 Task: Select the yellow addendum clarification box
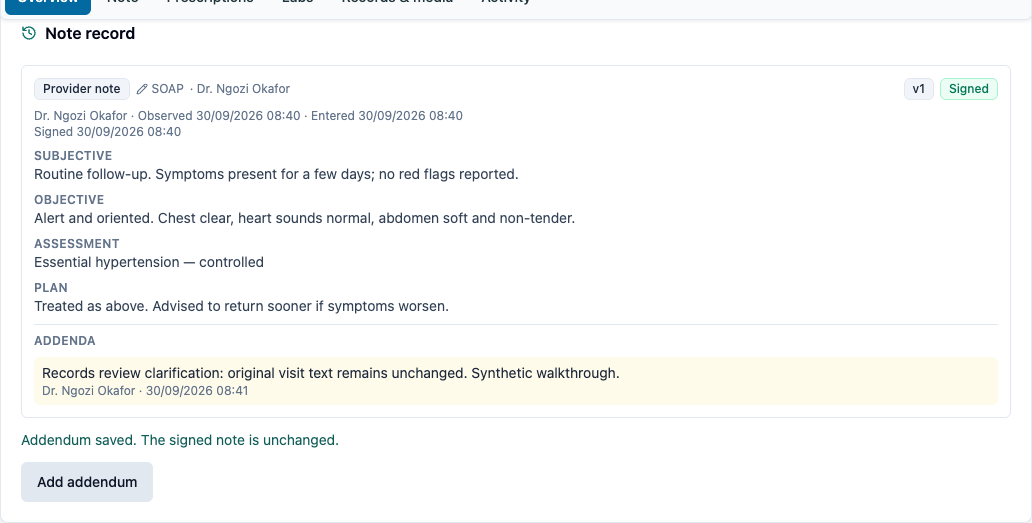click(x=516, y=381)
